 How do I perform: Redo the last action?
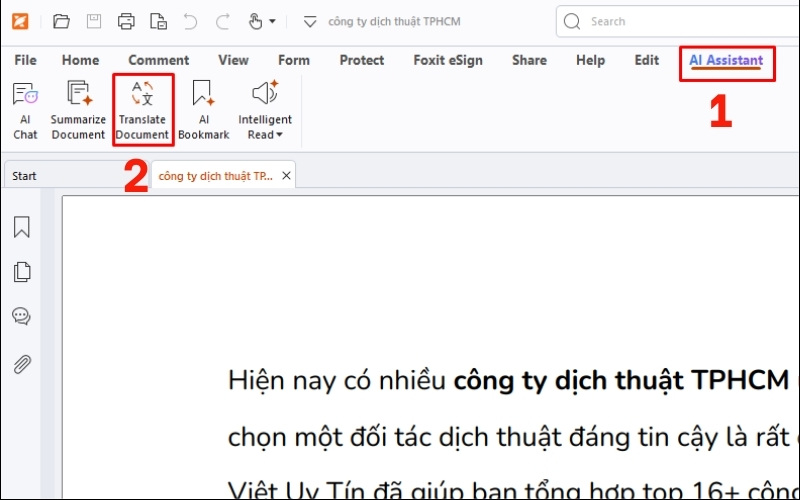223,21
